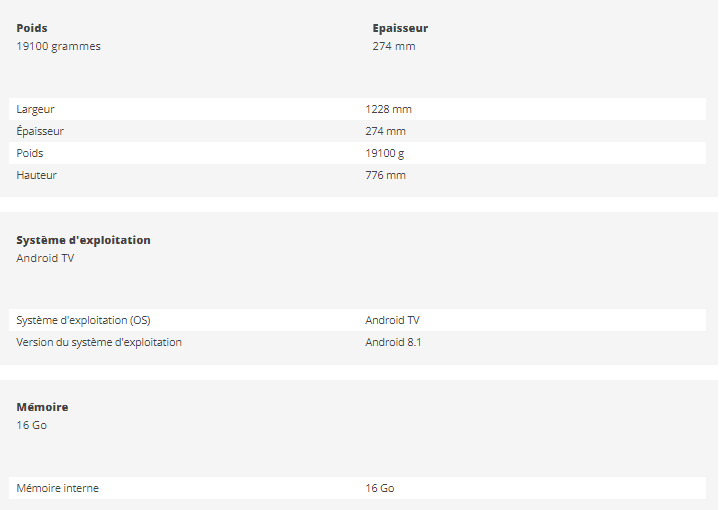Click Android TV summary under the heading
The width and height of the screenshot is (719, 510).
(x=45, y=258)
